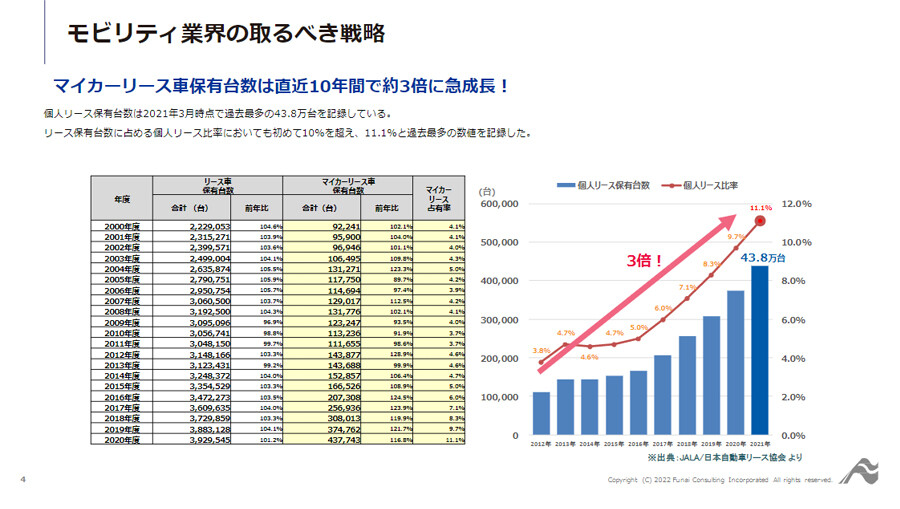
Task: Click the copyright notice Funai Consulting Incorporated
Action: [720, 480]
